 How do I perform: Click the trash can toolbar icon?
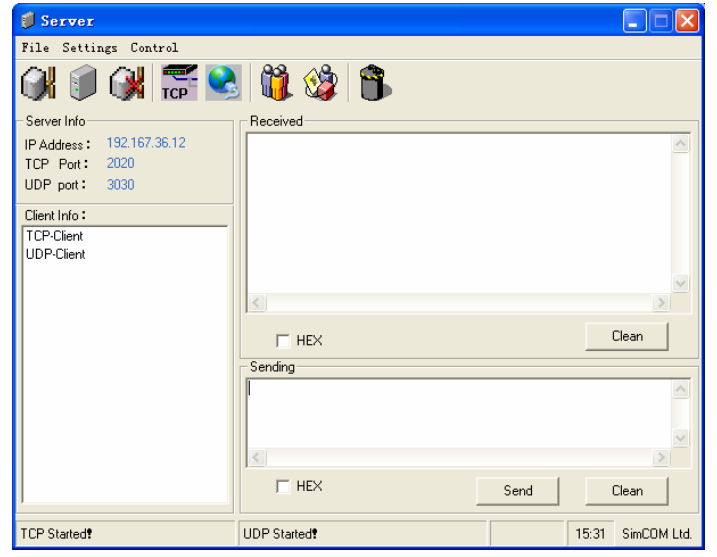pyautogui.click(x=375, y=83)
